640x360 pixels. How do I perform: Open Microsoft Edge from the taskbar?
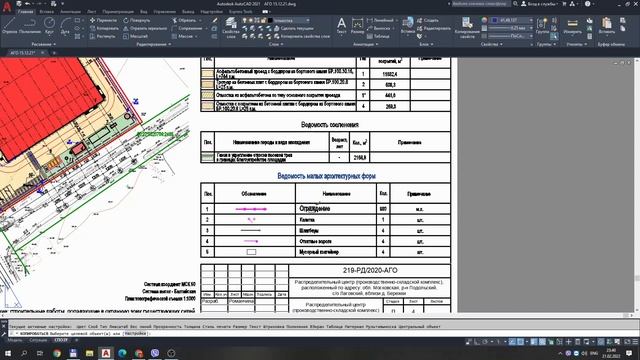coord(122,353)
